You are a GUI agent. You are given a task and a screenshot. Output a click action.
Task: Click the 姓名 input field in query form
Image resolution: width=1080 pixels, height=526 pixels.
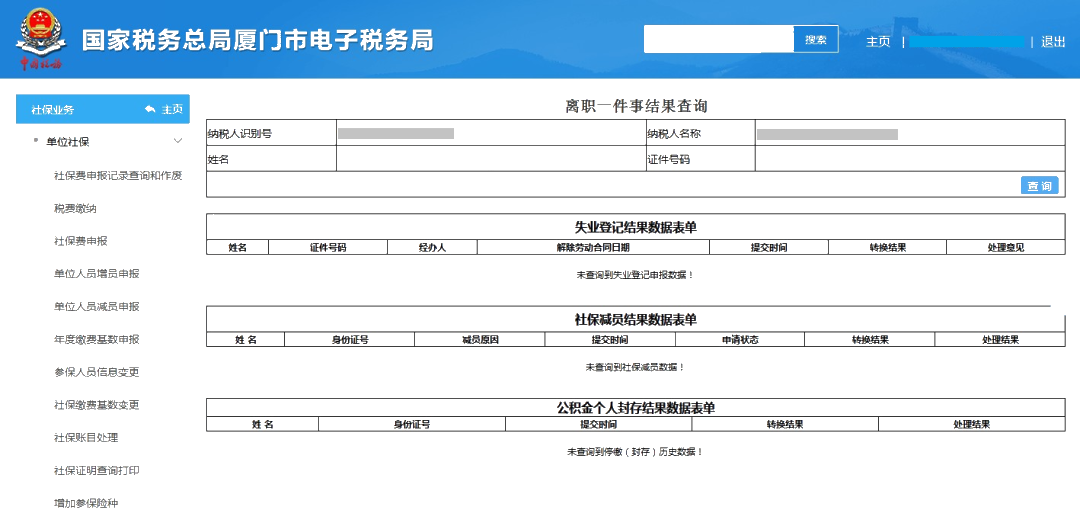pyautogui.click(x=490, y=159)
